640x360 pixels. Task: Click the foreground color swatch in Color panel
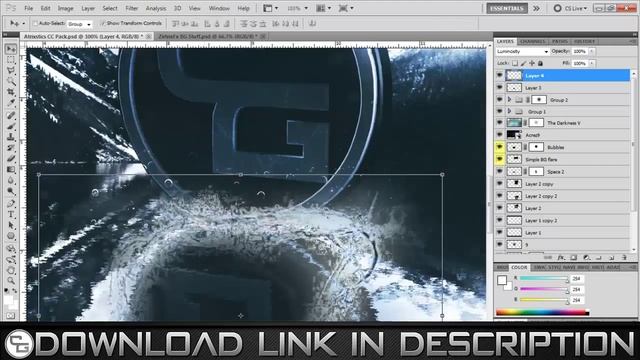502,280
